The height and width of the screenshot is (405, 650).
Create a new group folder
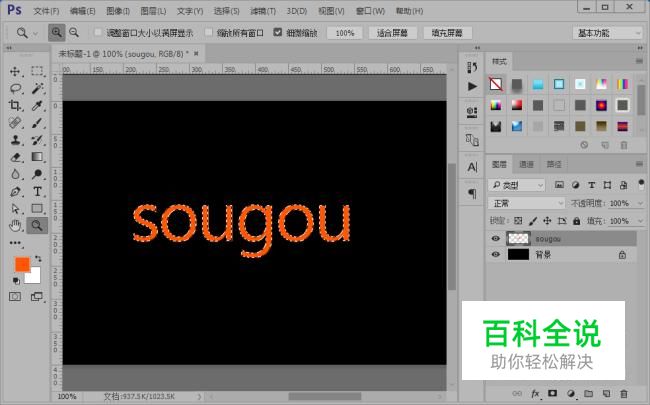(588, 393)
